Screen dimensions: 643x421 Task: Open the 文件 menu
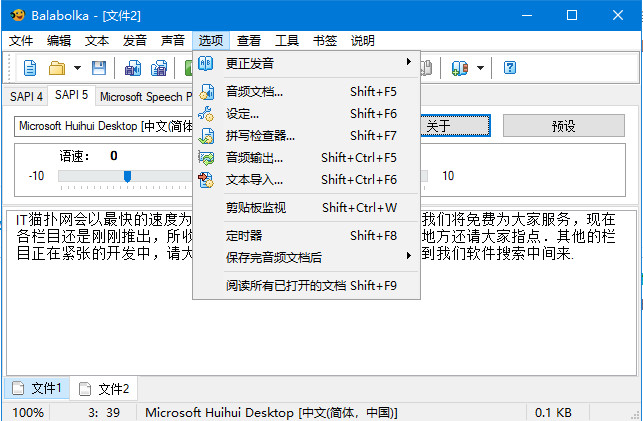click(x=21, y=41)
